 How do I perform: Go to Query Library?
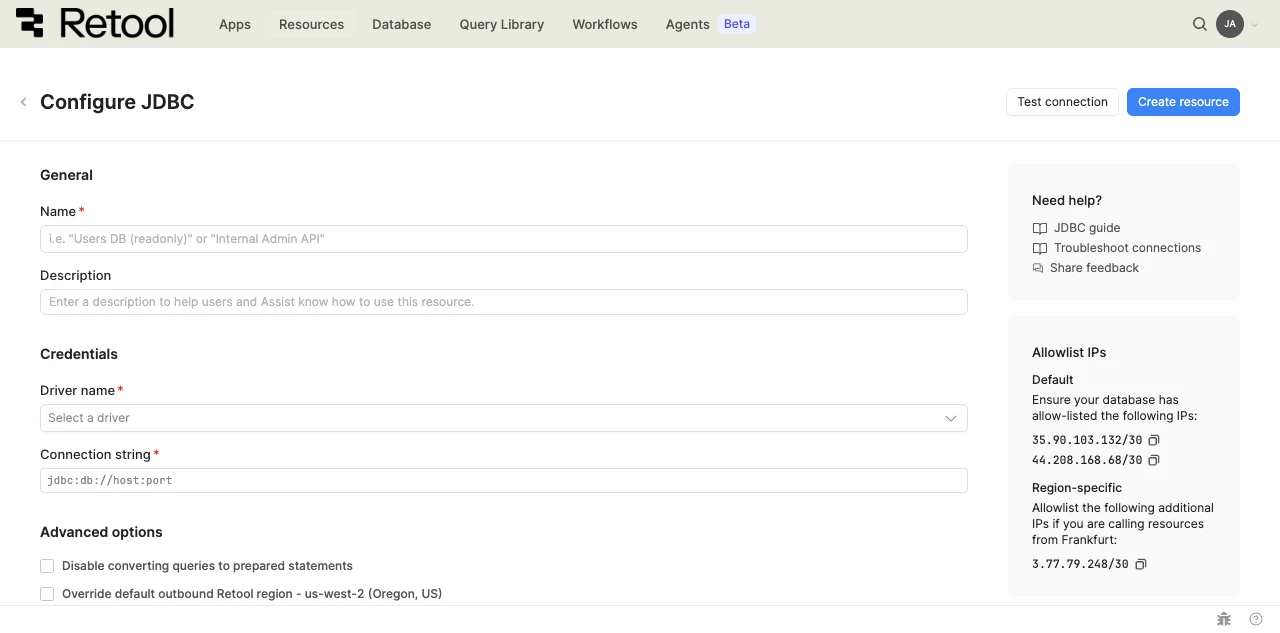point(502,24)
